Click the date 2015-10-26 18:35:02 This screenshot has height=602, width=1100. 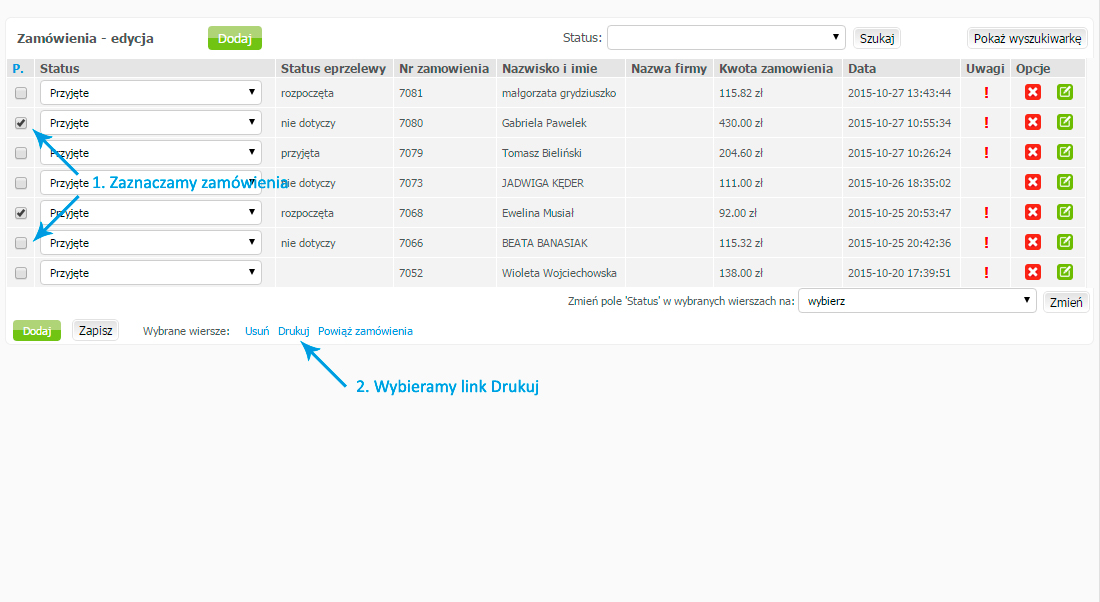pyautogui.click(x=899, y=183)
